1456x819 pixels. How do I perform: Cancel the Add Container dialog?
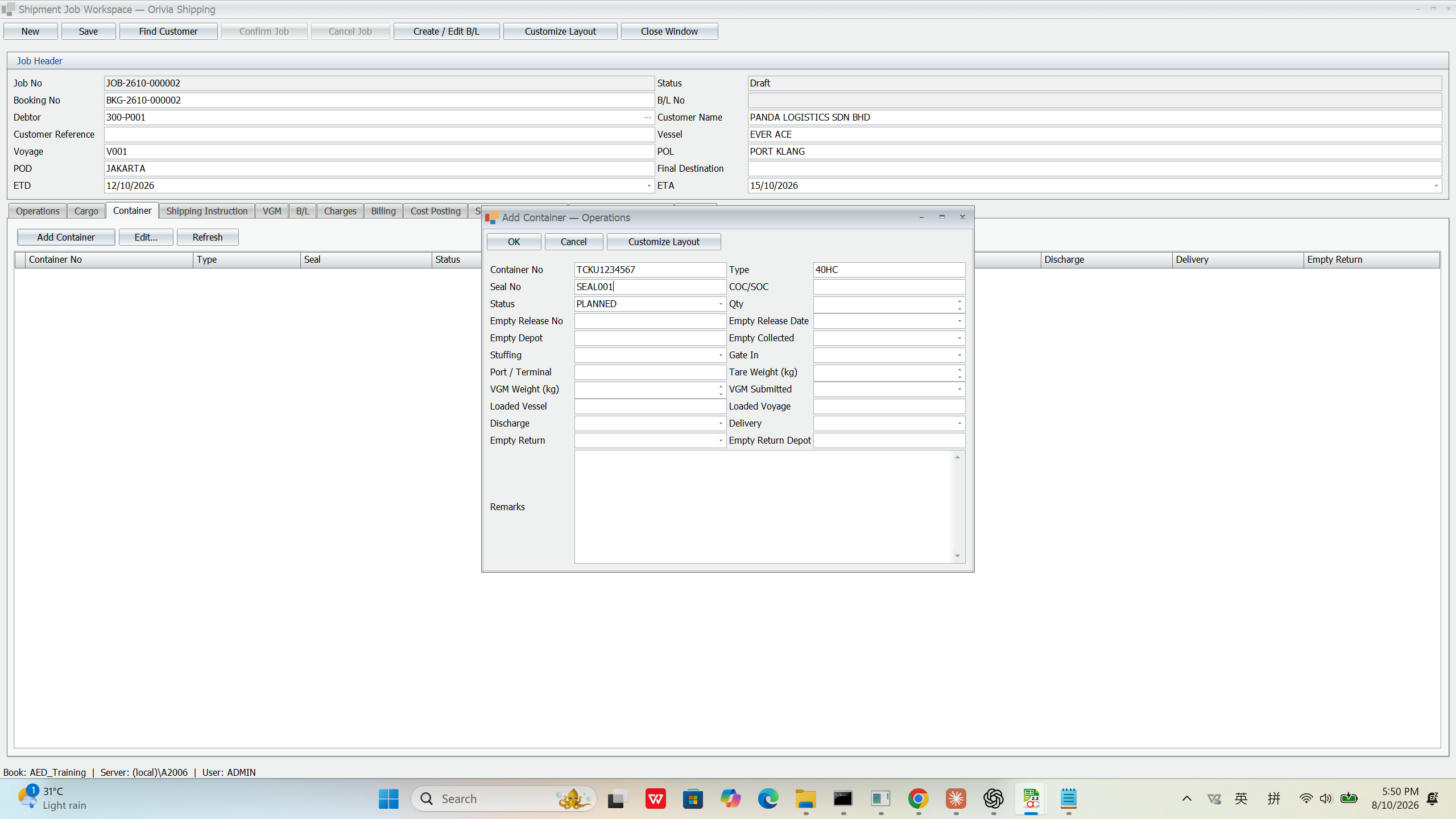tap(574, 242)
